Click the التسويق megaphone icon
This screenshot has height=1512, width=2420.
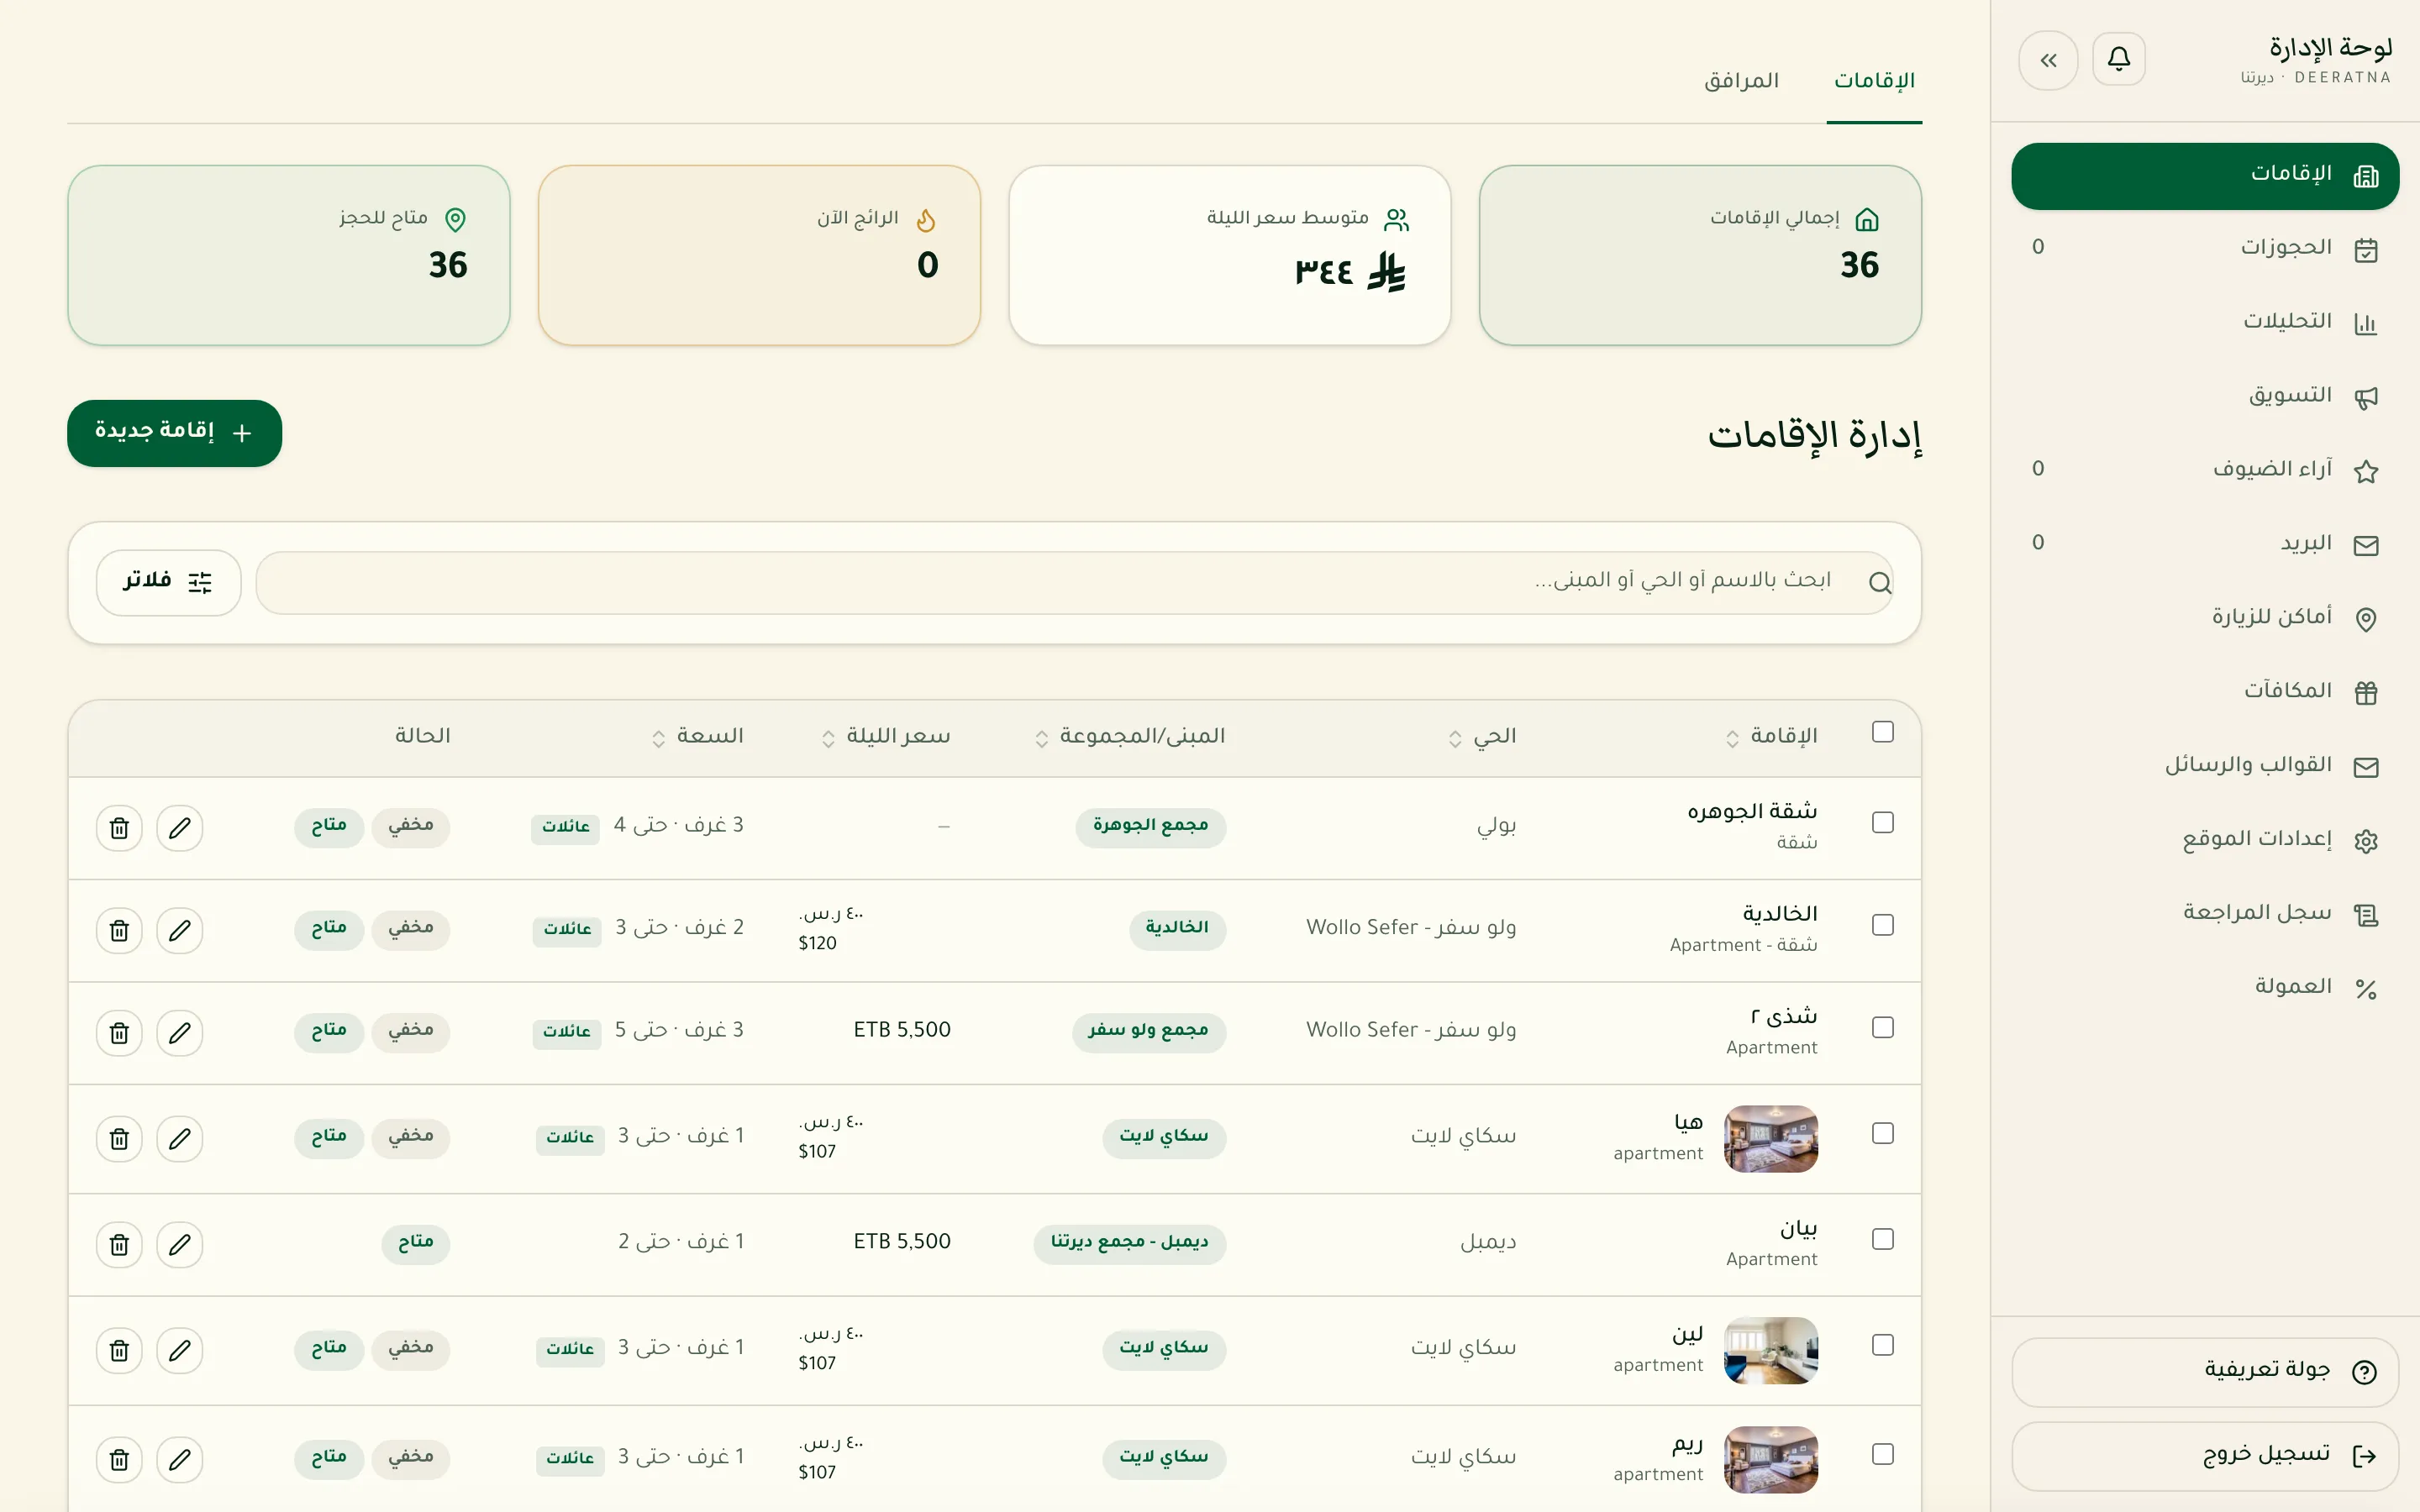[x=2365, y=397]
